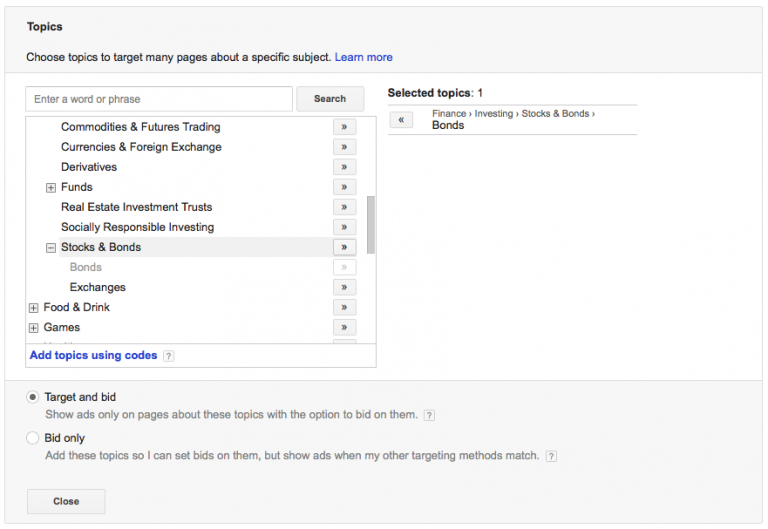Expand the Games category
Image resolution: width=768 pixels, height=529 pixels.
click(34, 328)
